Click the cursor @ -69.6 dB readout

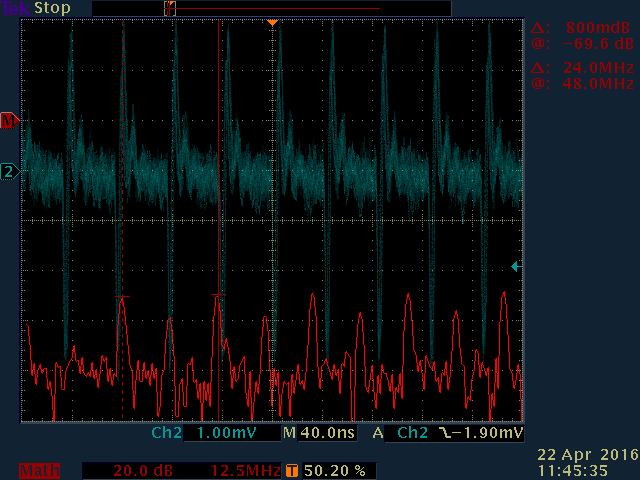pos(583,44)
